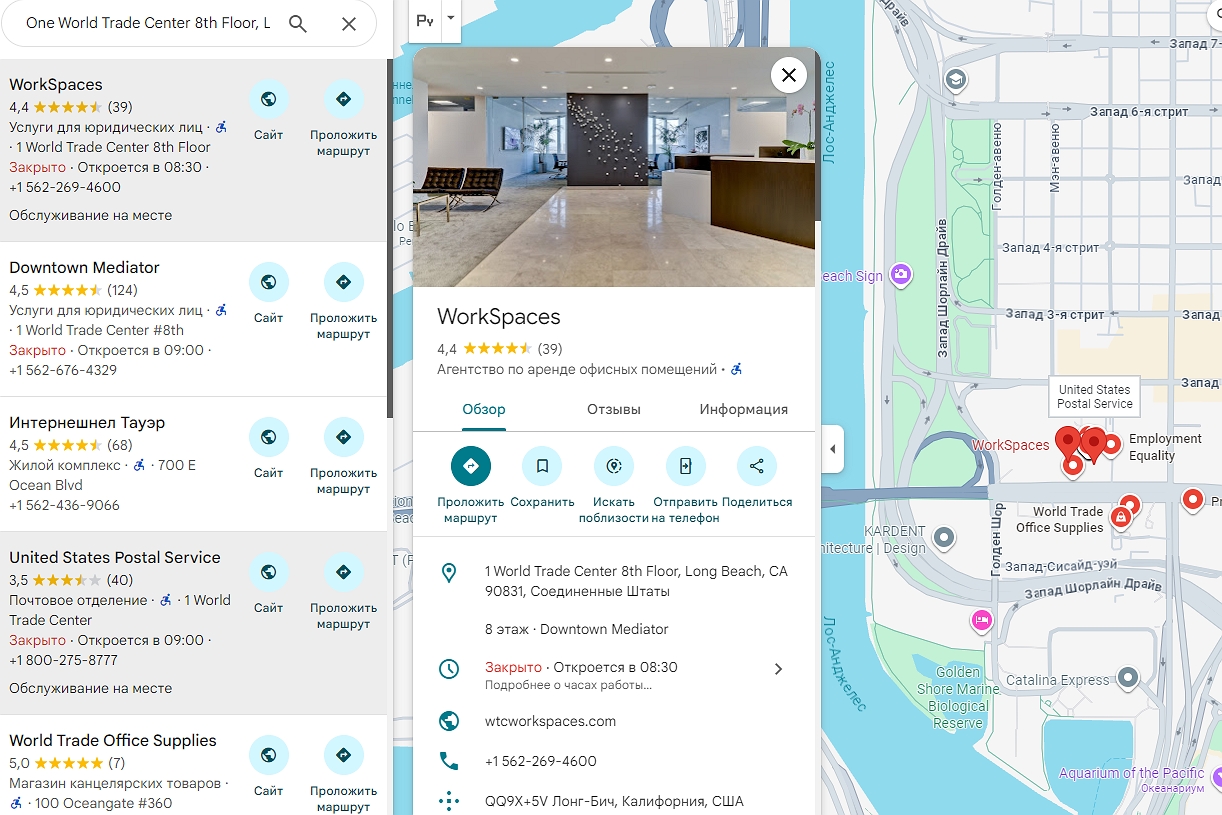Image resolution: width=1222 pixels, height=815 pixels.
Task: Click phone number +1 562-269-4600 in details
Action: click(x=540, y=761)
